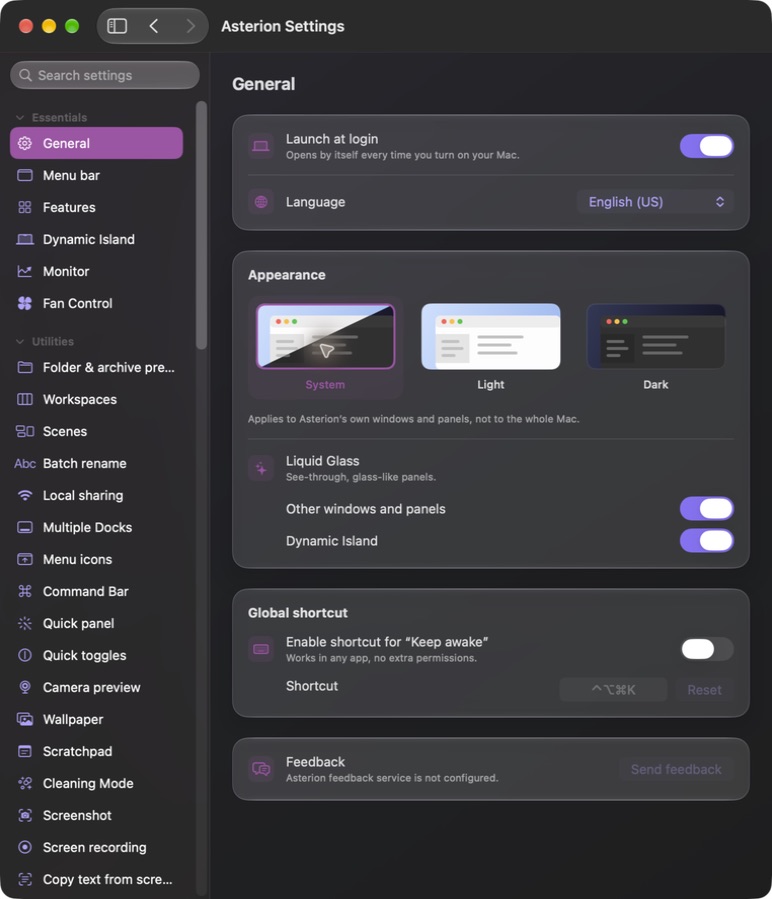
Task: Click the "Asterion Settings" window title
Action: coord(283,26)
